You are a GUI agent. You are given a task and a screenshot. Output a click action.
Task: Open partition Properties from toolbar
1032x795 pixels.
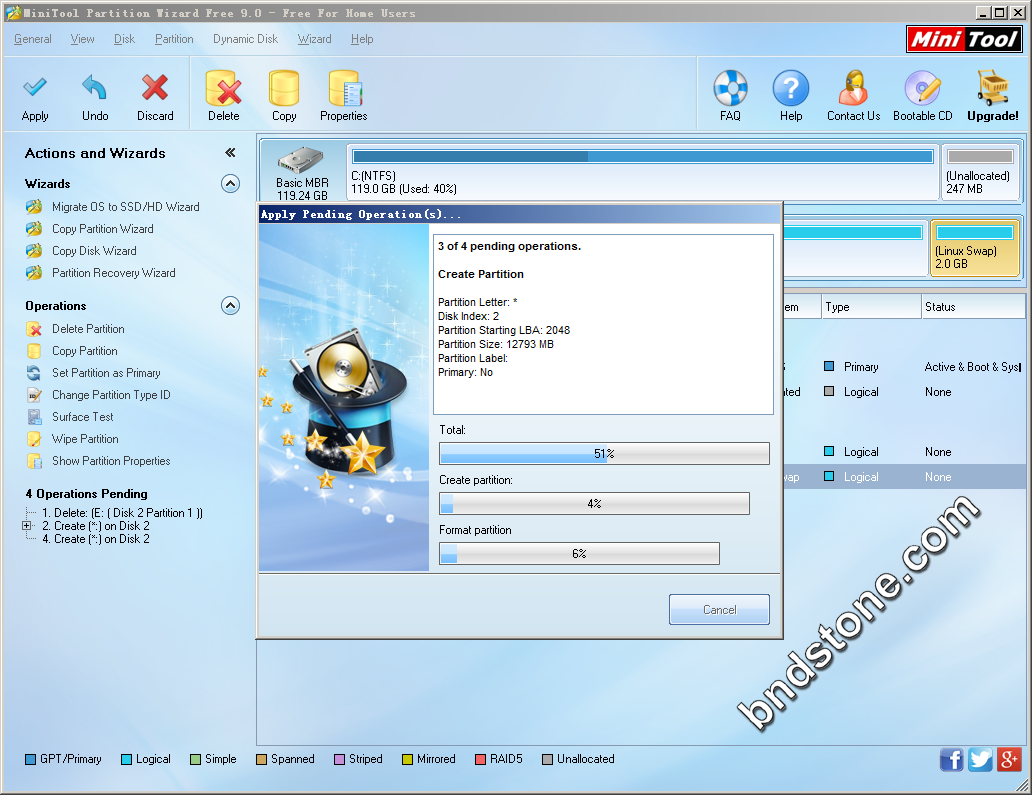(345, 88)
